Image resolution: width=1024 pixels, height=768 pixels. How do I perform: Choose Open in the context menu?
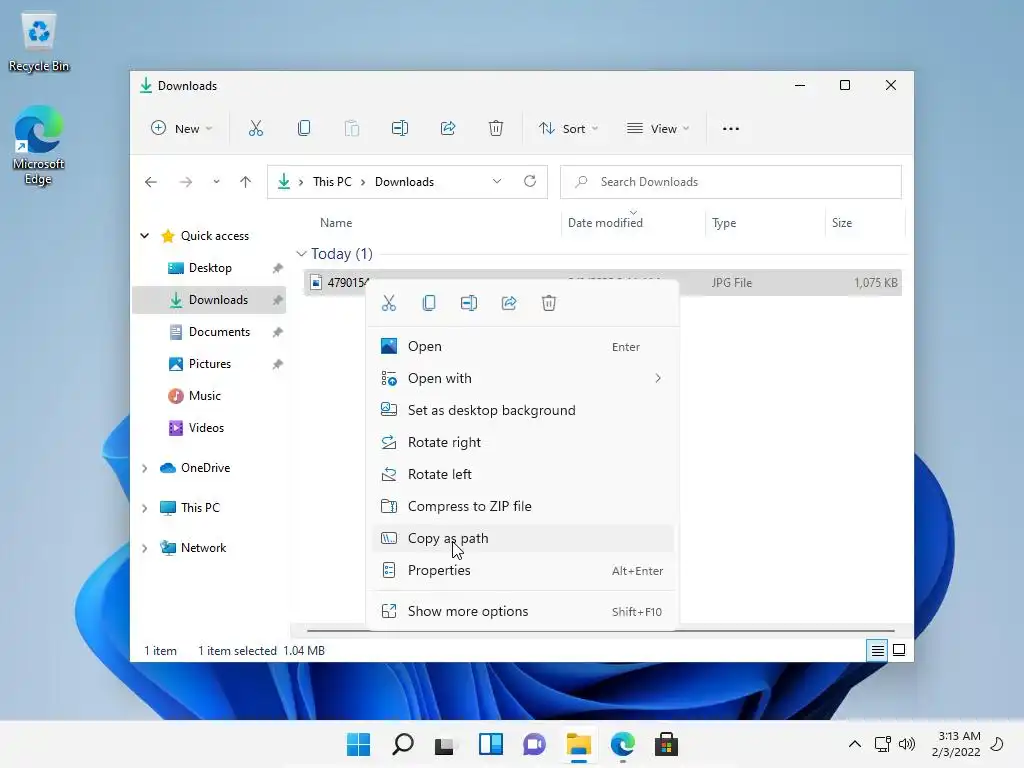[x=522, y=346]
